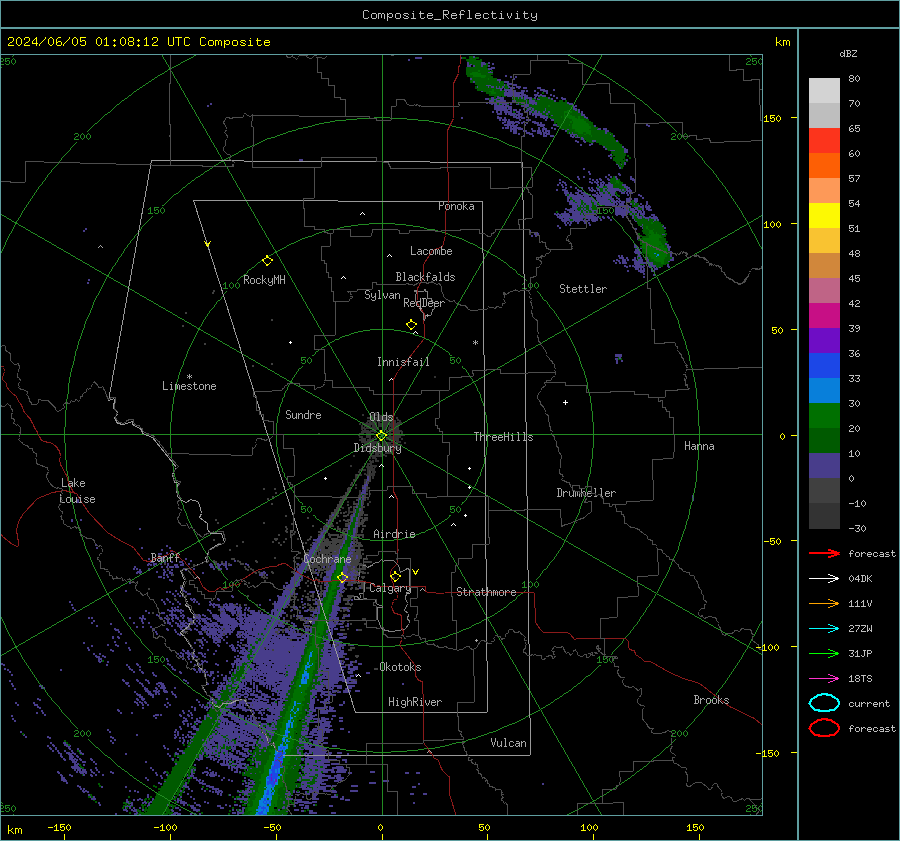Click the Hanna label
This screenshot has height=841, width=900.
tap(699, 446)
